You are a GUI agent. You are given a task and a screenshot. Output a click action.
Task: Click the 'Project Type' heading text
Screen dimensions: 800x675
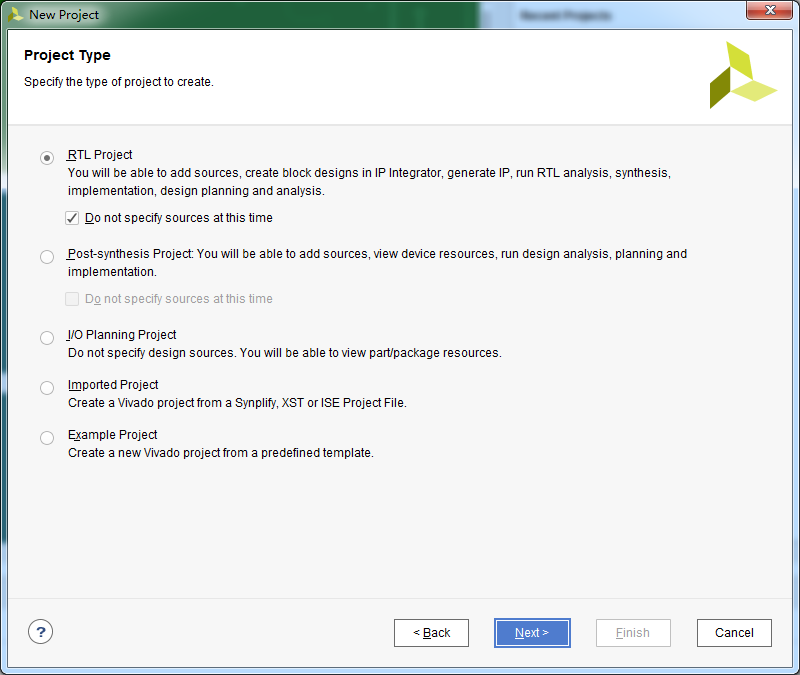[x=67, y=55]
